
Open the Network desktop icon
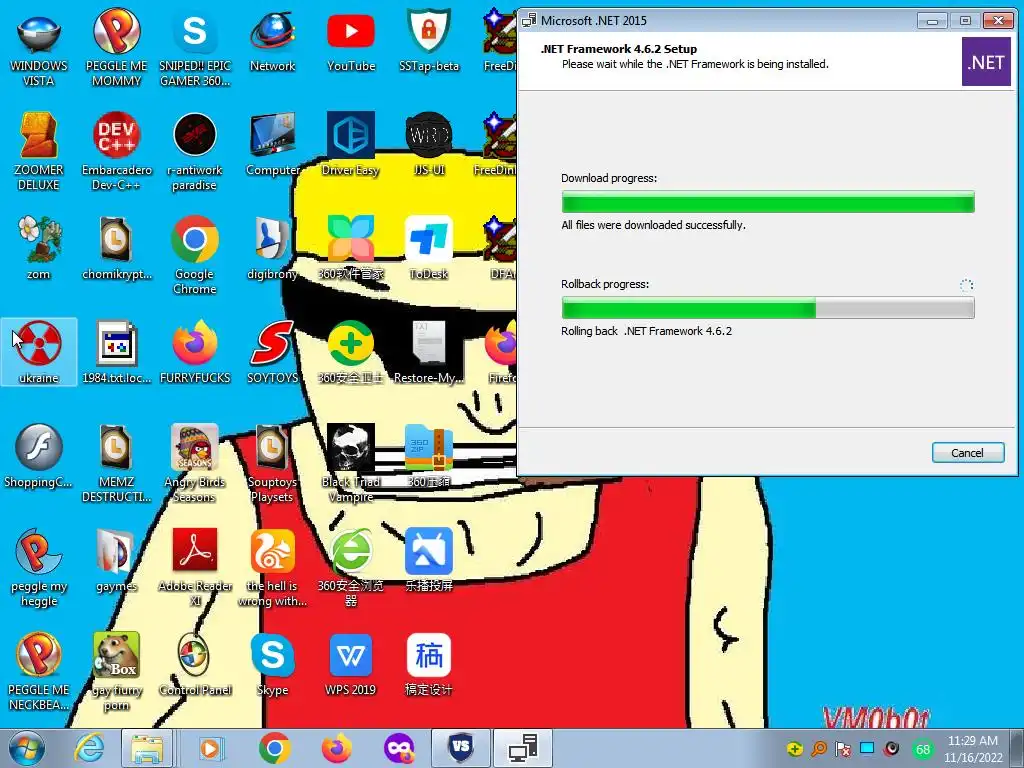click(x=272, y=40)
